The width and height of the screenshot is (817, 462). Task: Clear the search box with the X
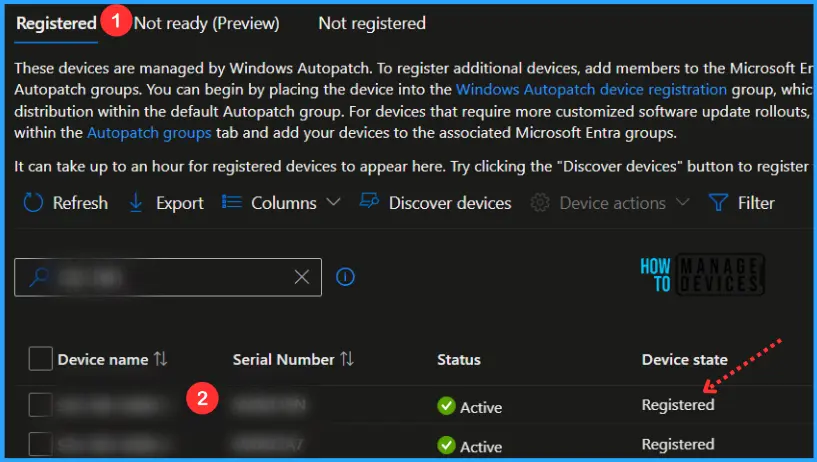pyautogui.click(x=302, y=277)
